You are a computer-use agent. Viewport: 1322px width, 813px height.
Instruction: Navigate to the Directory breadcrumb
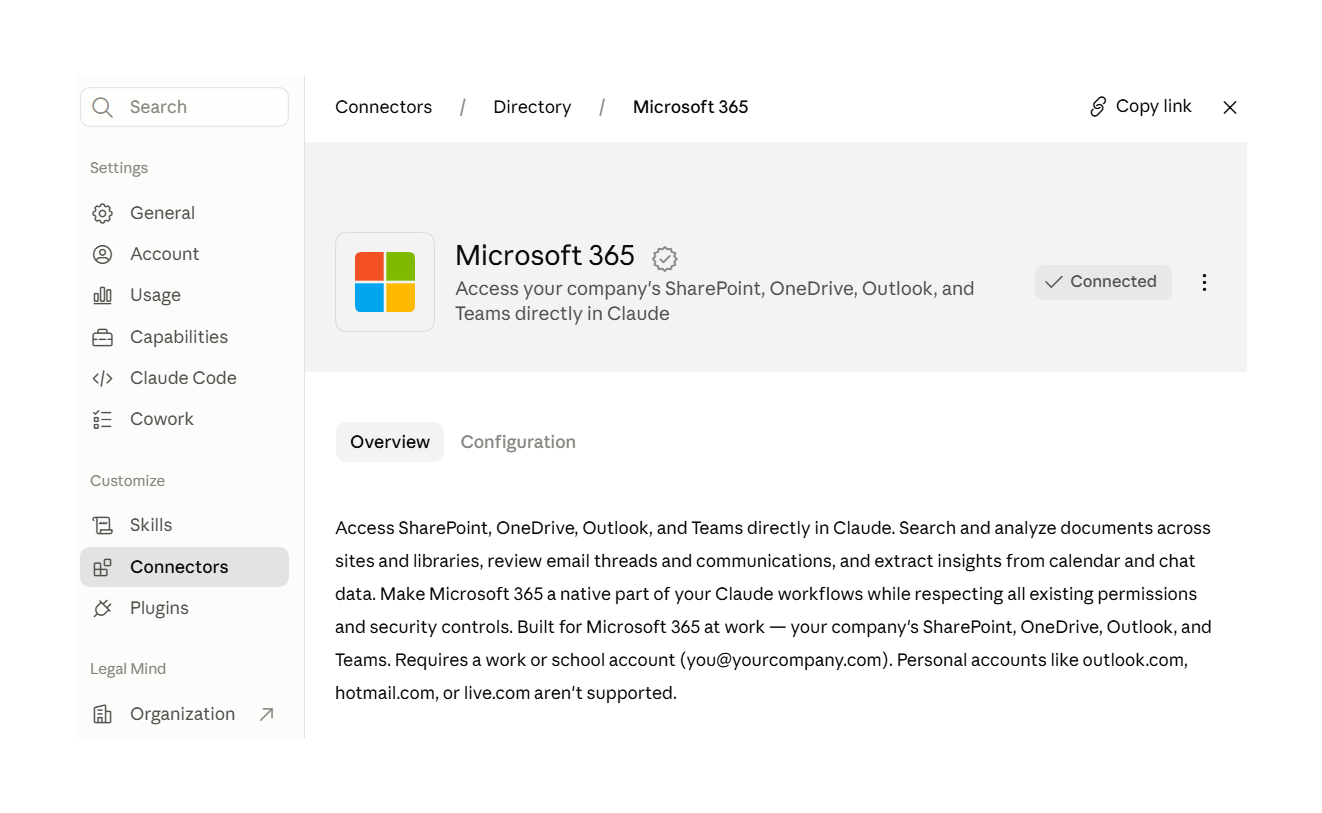pyautogui.click(x=532, y=107)
